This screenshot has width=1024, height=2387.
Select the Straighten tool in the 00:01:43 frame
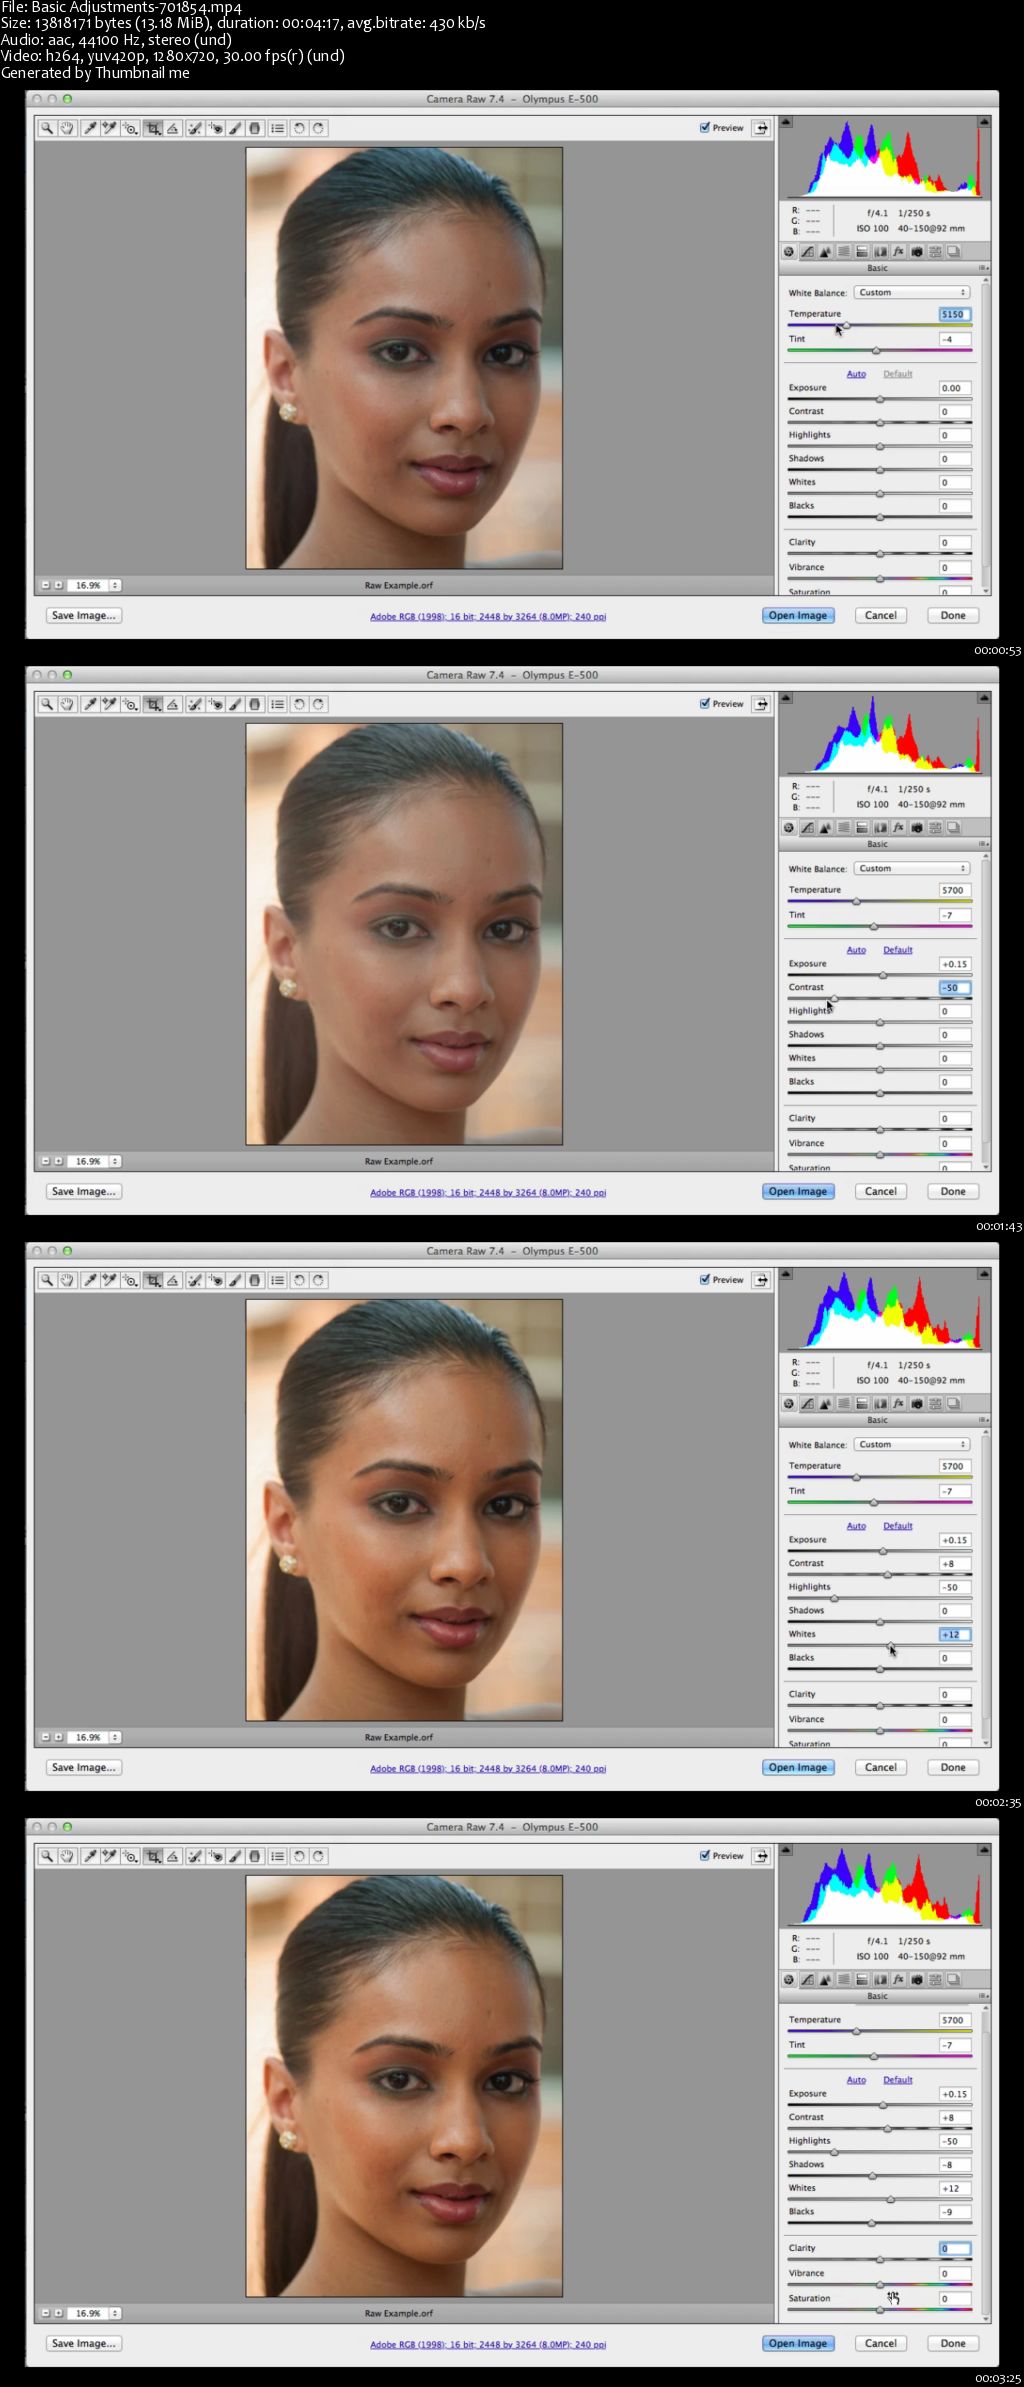click(x=173, y=704)
